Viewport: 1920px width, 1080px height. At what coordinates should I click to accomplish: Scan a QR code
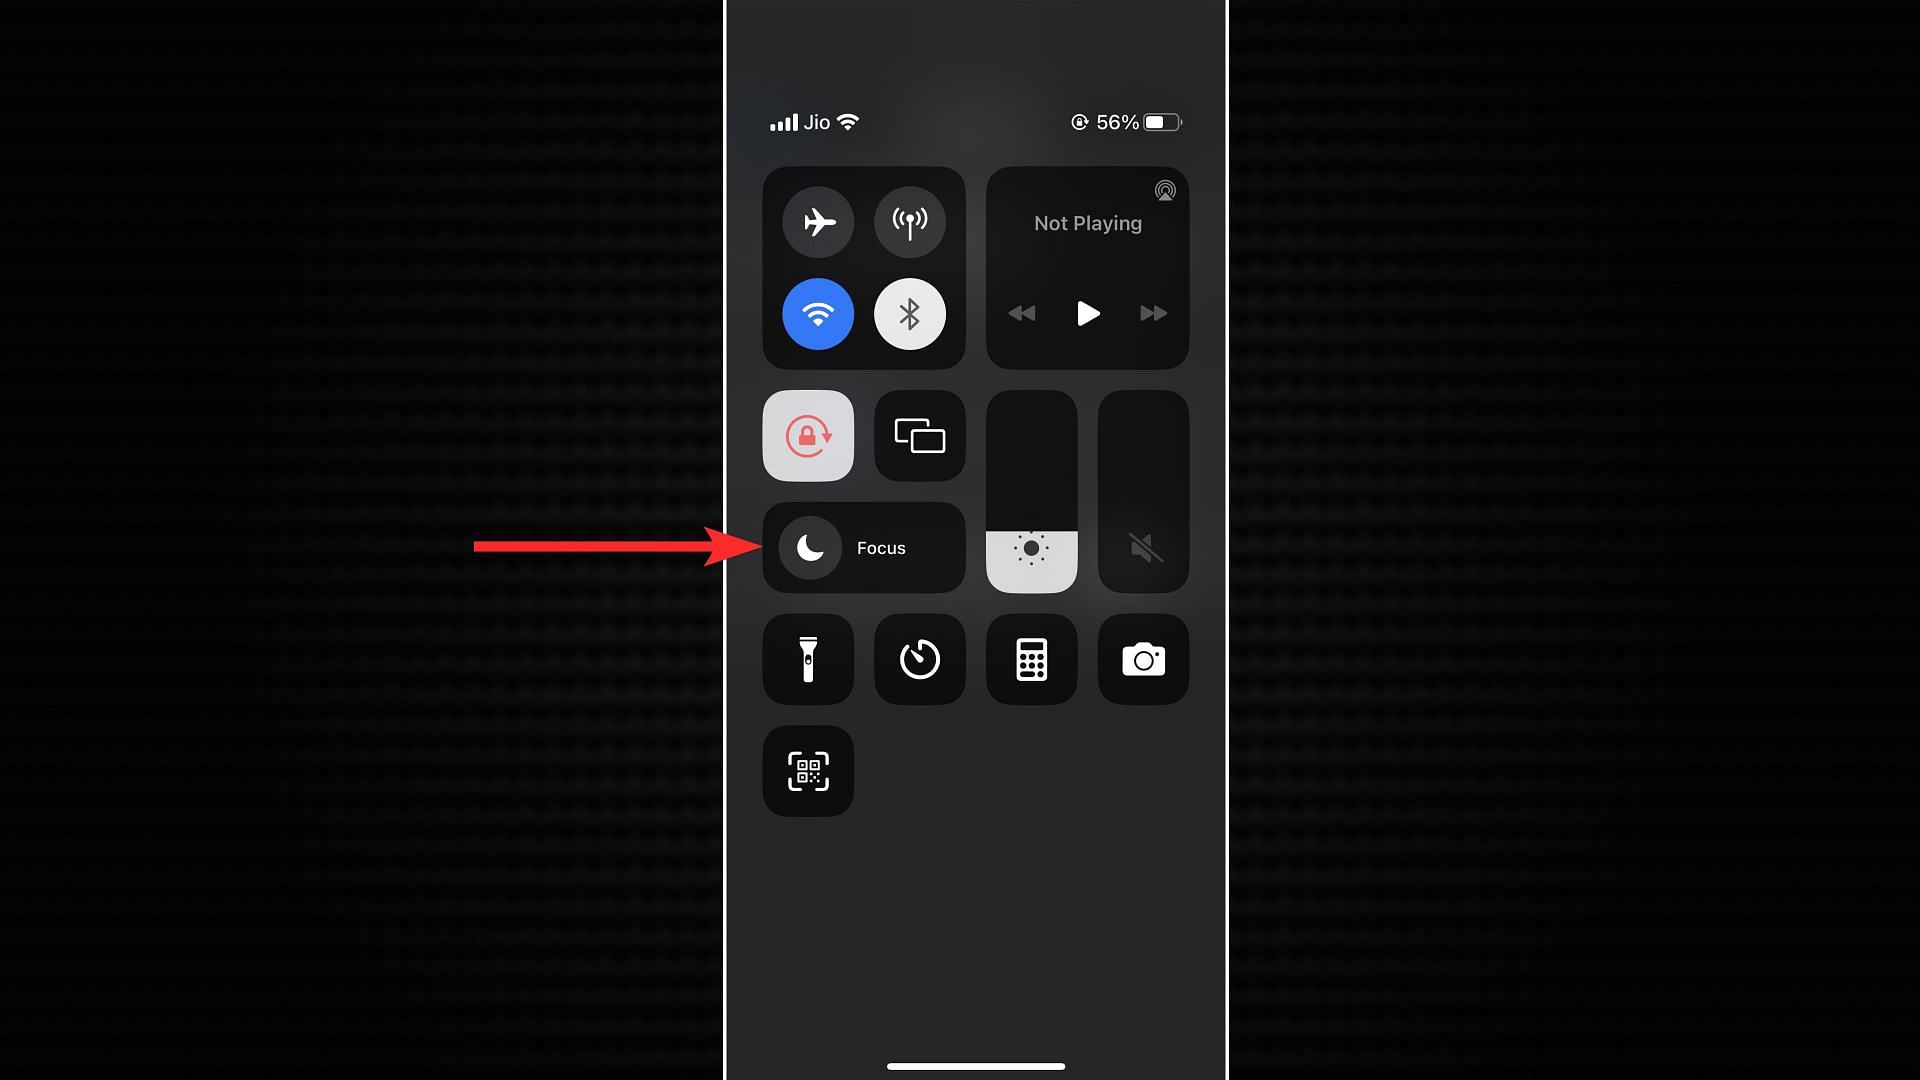[x=808, y=771]
